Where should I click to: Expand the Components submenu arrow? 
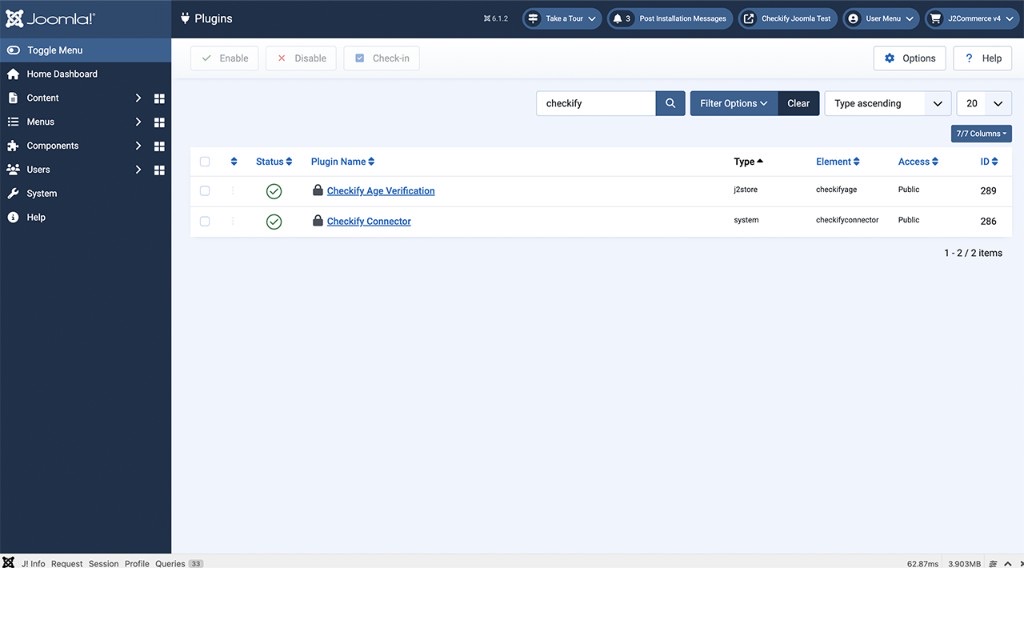(x=138, y=146)
